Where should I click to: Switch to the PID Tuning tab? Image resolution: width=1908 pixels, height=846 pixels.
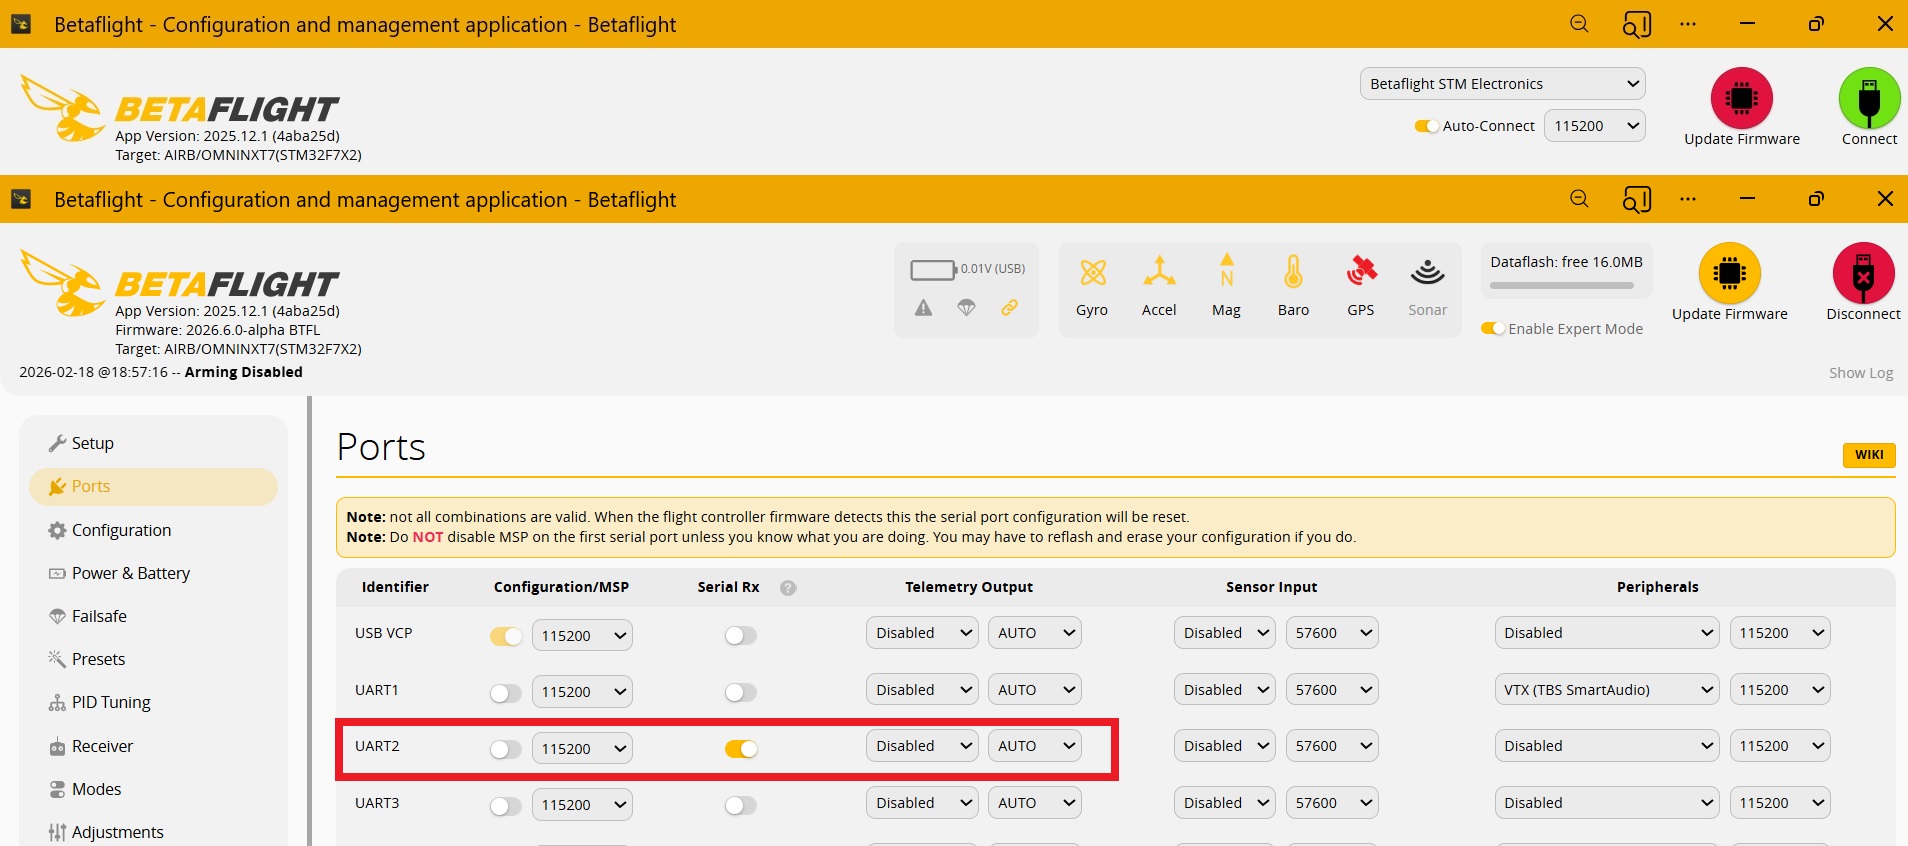(111, 702)
